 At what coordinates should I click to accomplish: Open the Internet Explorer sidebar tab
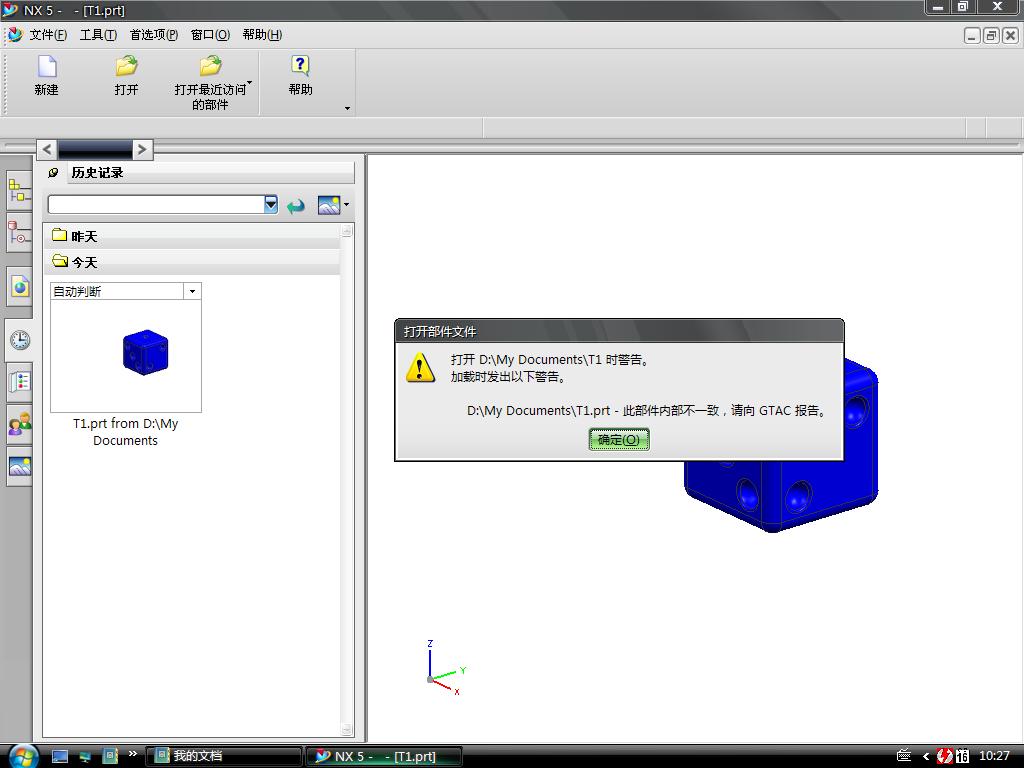(x=20, y=286)
